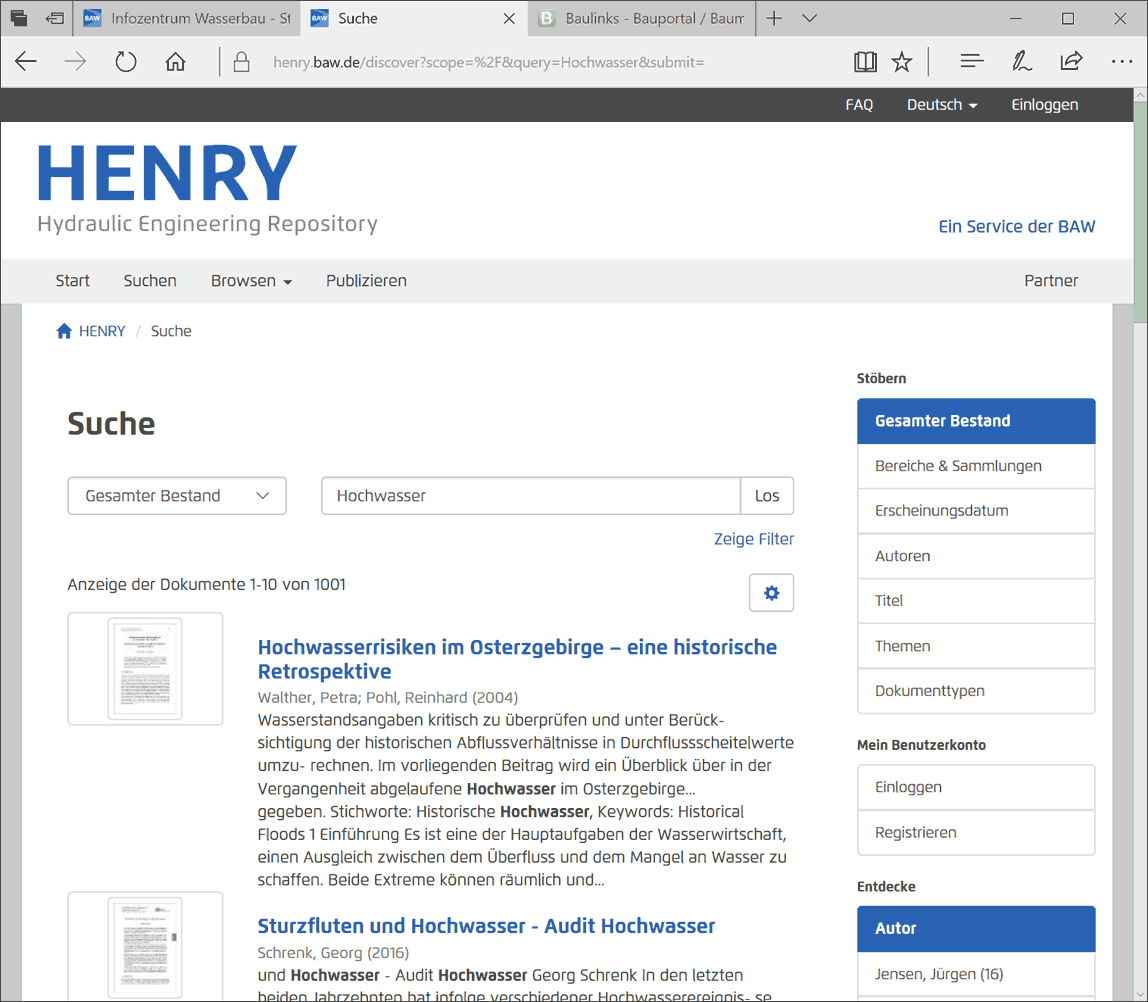Browse by Themen

tap(976, 646)
